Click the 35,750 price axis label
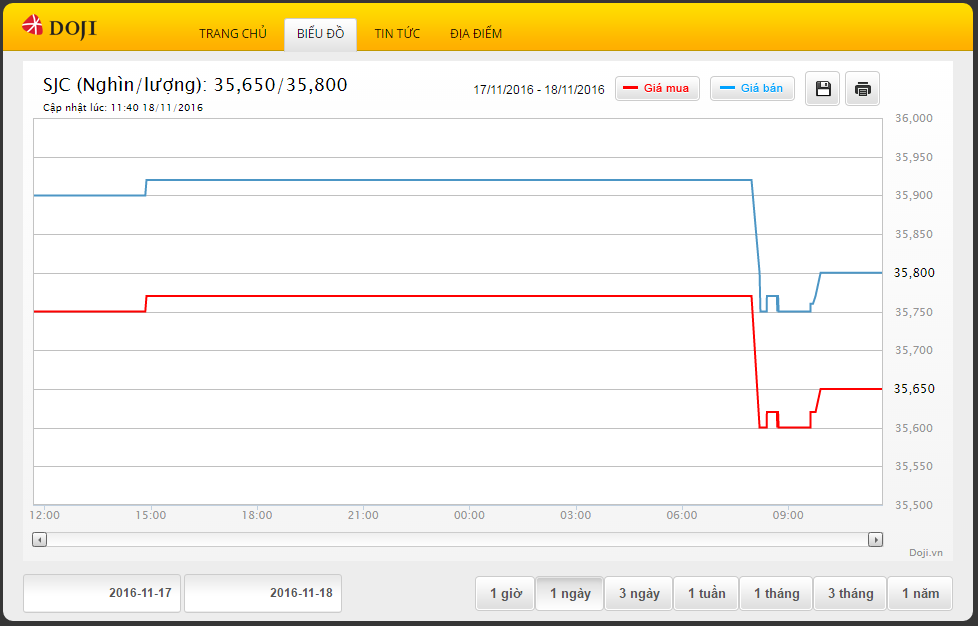This screenshot has width=978, height=626. tap(914, 312)
